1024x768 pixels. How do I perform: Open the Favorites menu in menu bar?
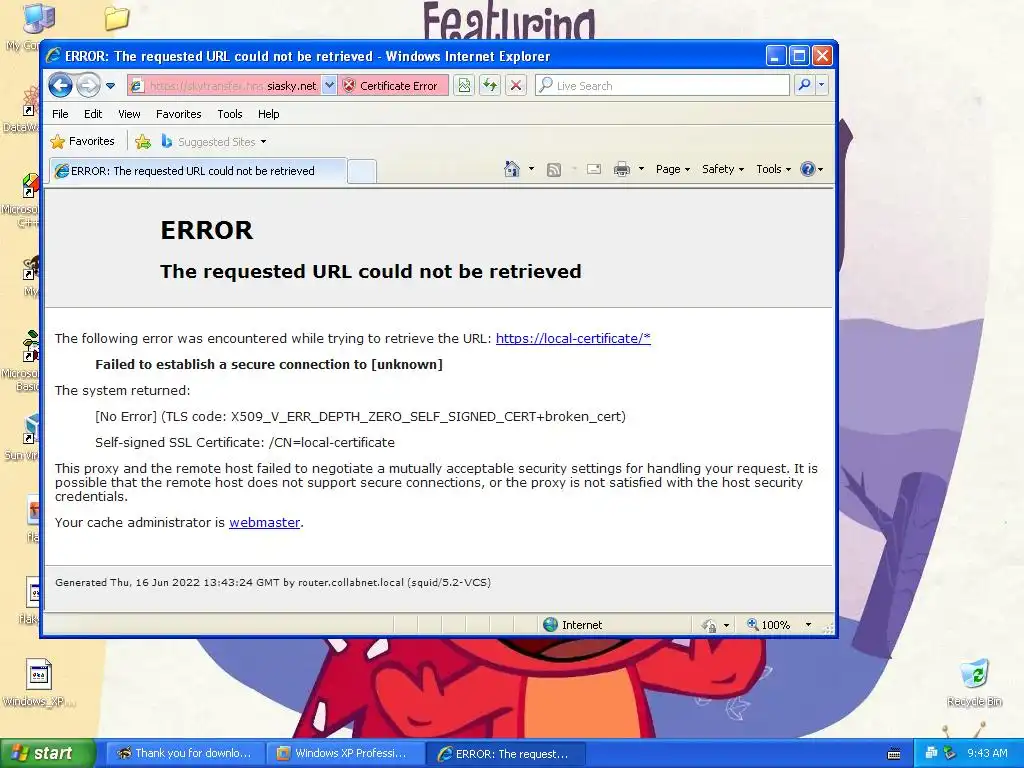pos(178,114)
